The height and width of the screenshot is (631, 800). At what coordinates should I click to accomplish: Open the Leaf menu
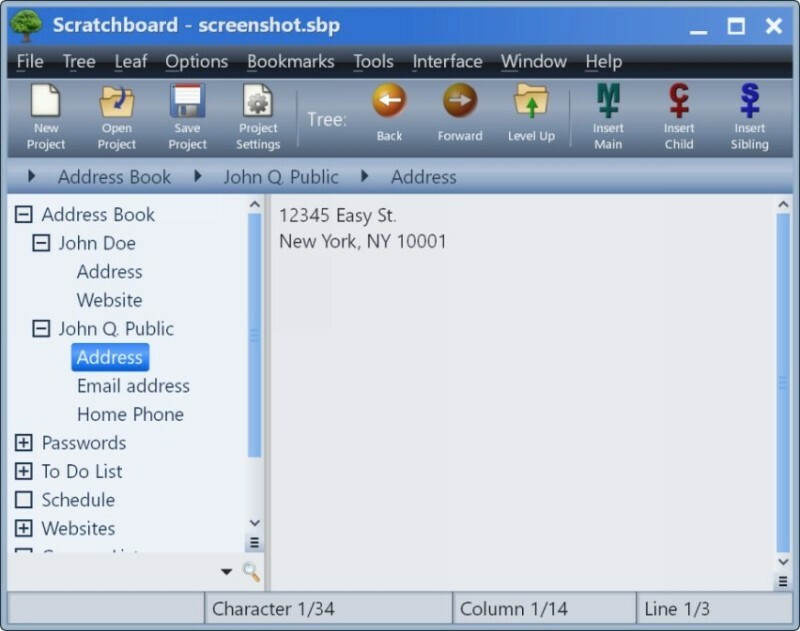point(130,62)
